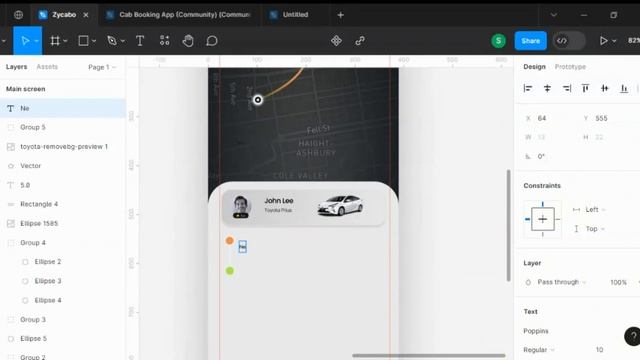Align left in Design panel
Viewport: 640px width, 360px height.
(x=528, y=88)
